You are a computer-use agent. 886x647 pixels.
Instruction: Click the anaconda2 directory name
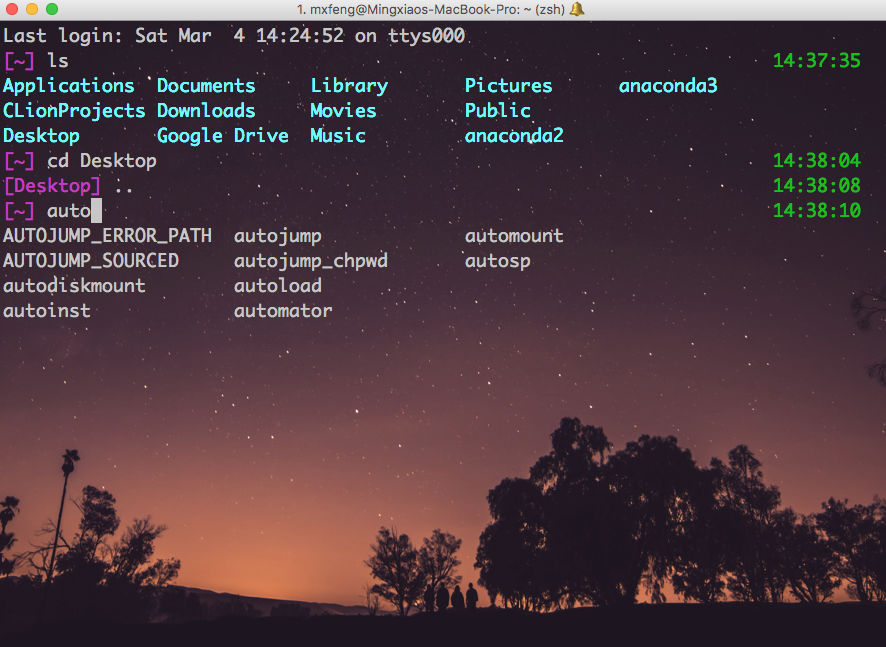pos(514,136)
